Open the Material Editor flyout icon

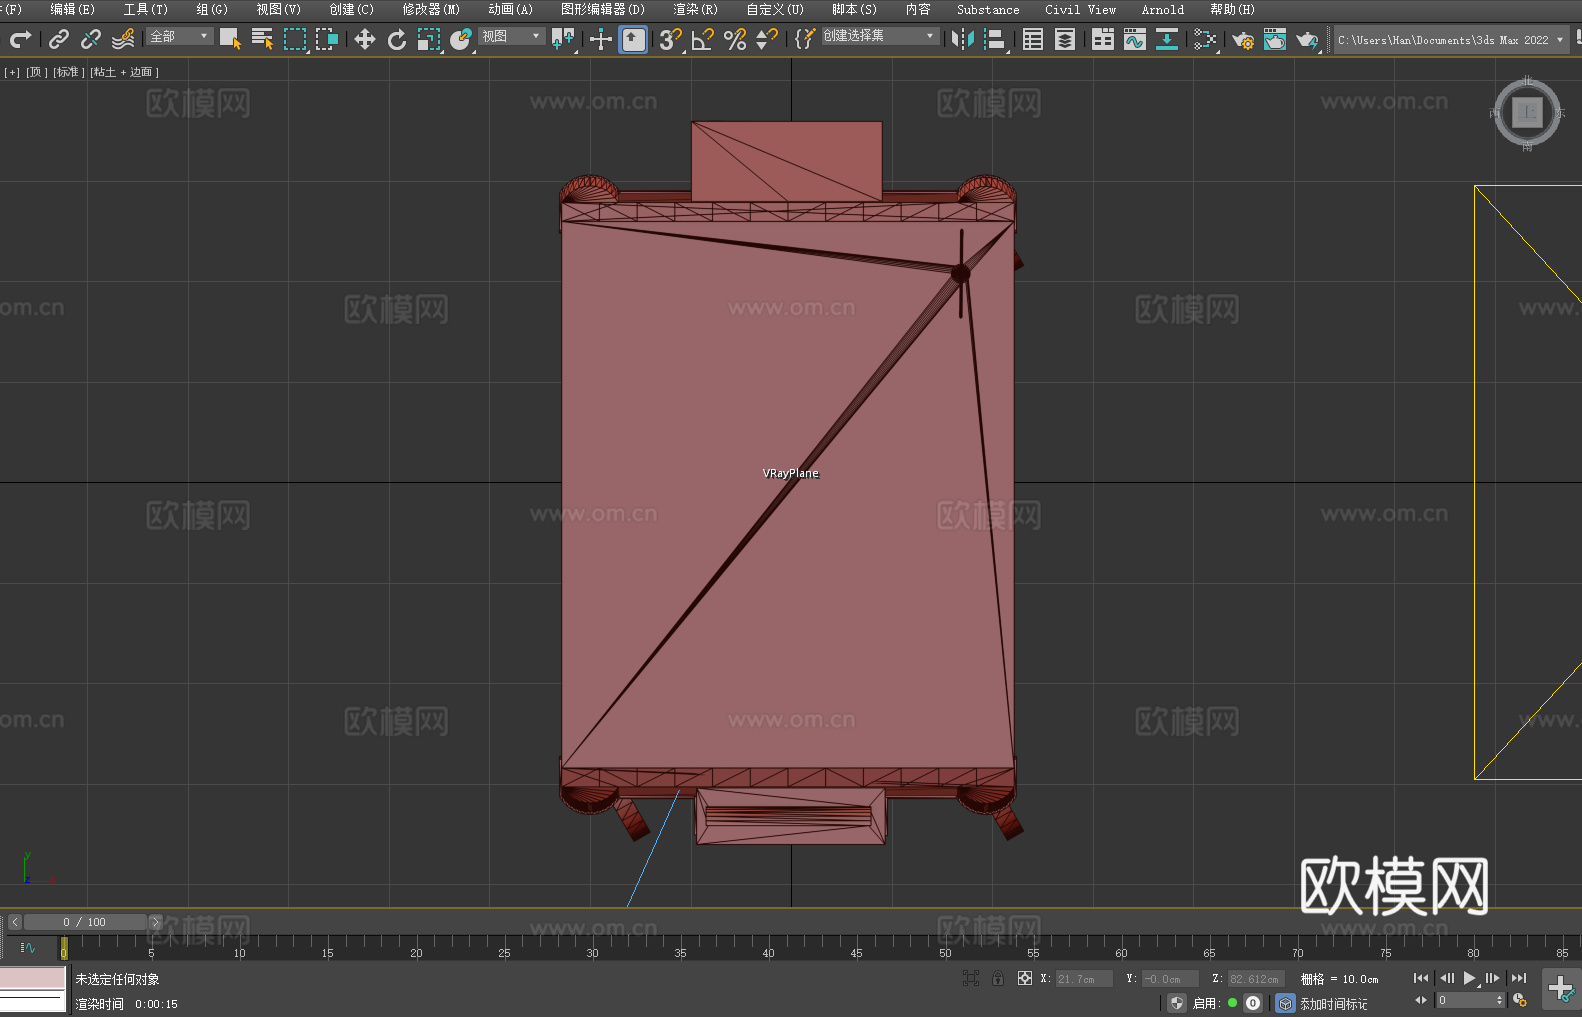click(x=1205, y=39)
